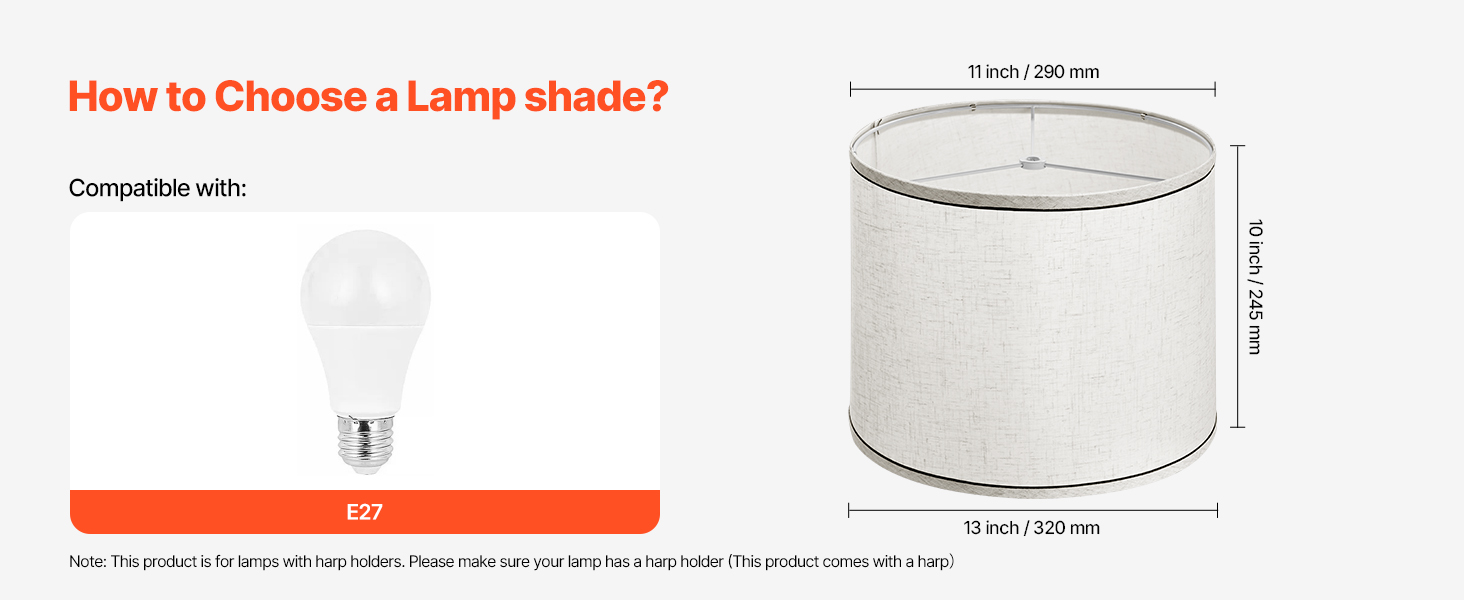Image resolution: width=1464 pixels, height=600 pixels.
Task: Click "(This product comes with a harp)" text
Action: (841, 562)
